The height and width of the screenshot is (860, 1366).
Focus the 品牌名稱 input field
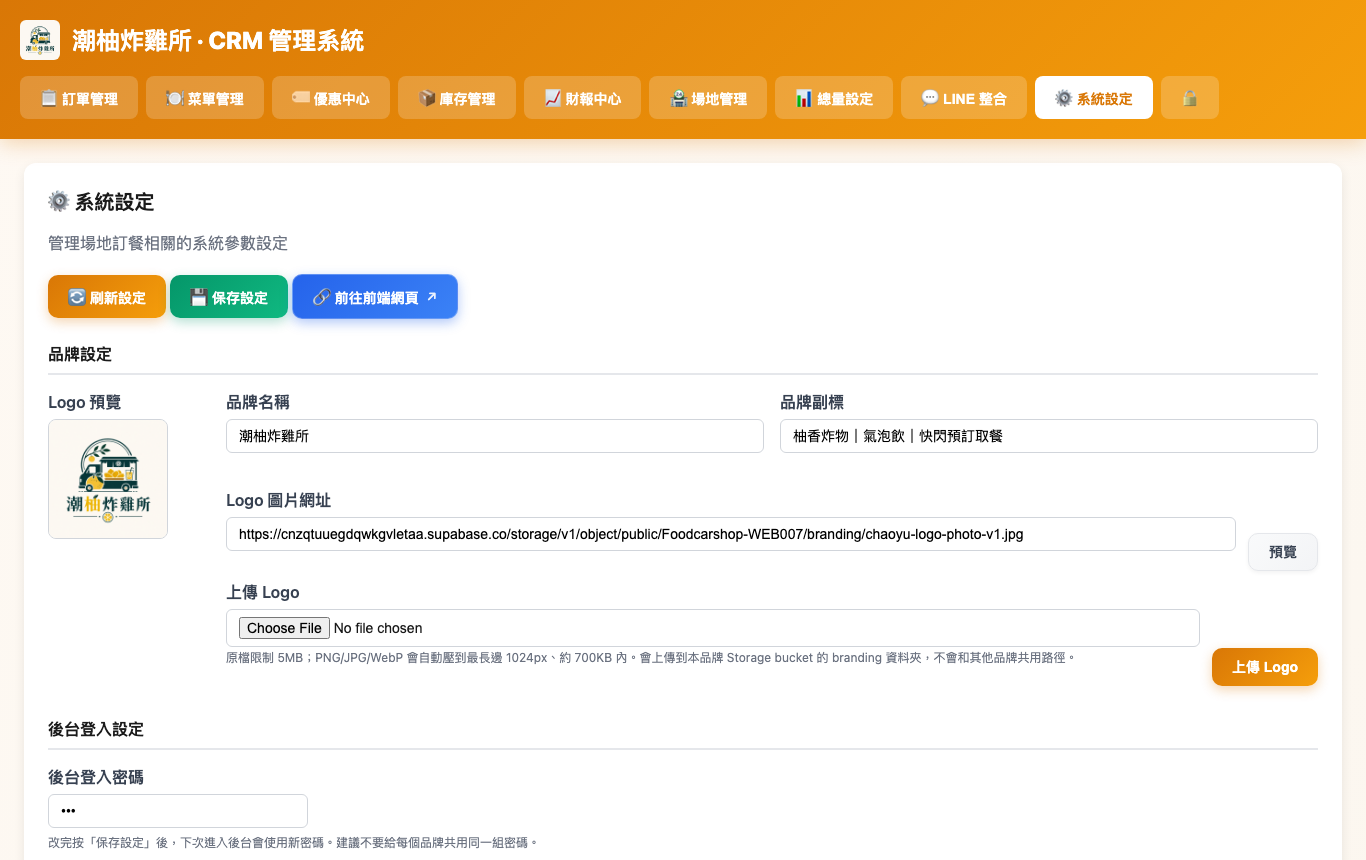pos(495,436)
